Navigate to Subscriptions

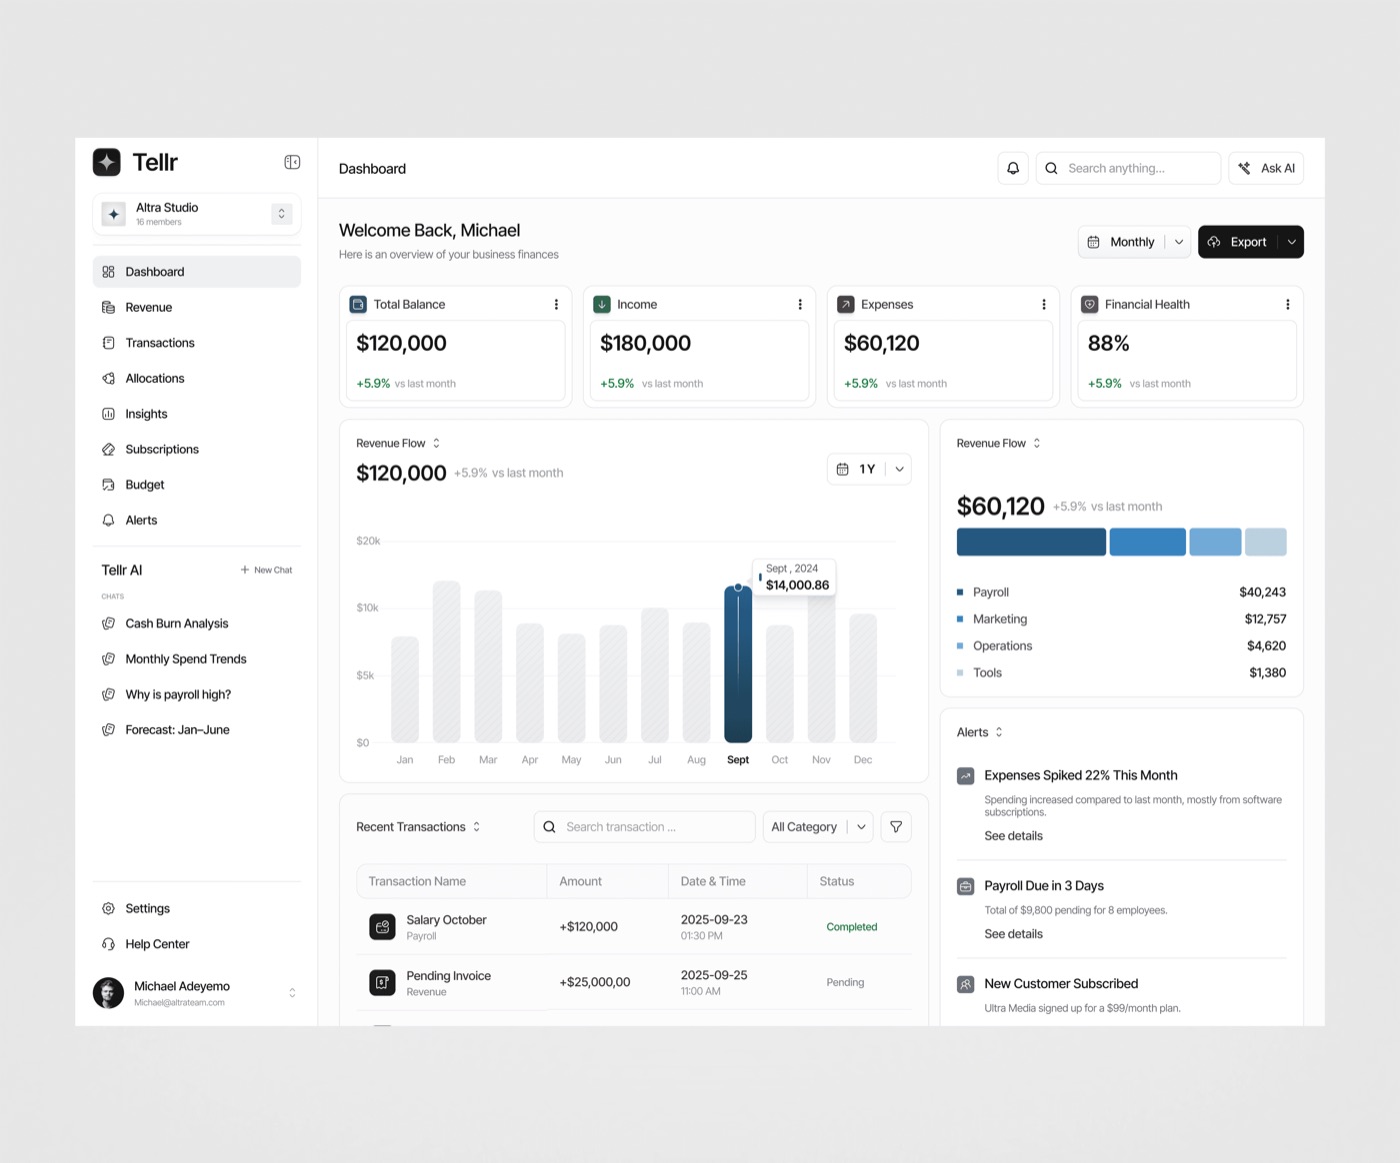coord(197,449)
